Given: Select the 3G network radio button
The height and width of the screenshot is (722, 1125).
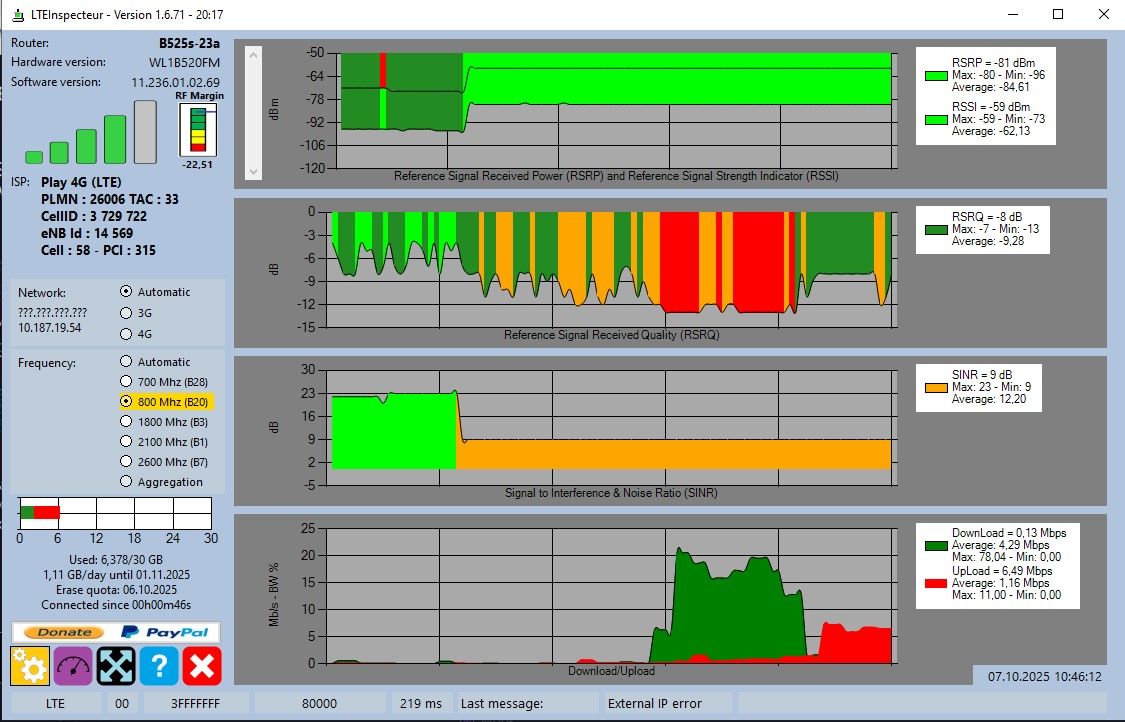Looking at the screenshot, I should 126,313.
